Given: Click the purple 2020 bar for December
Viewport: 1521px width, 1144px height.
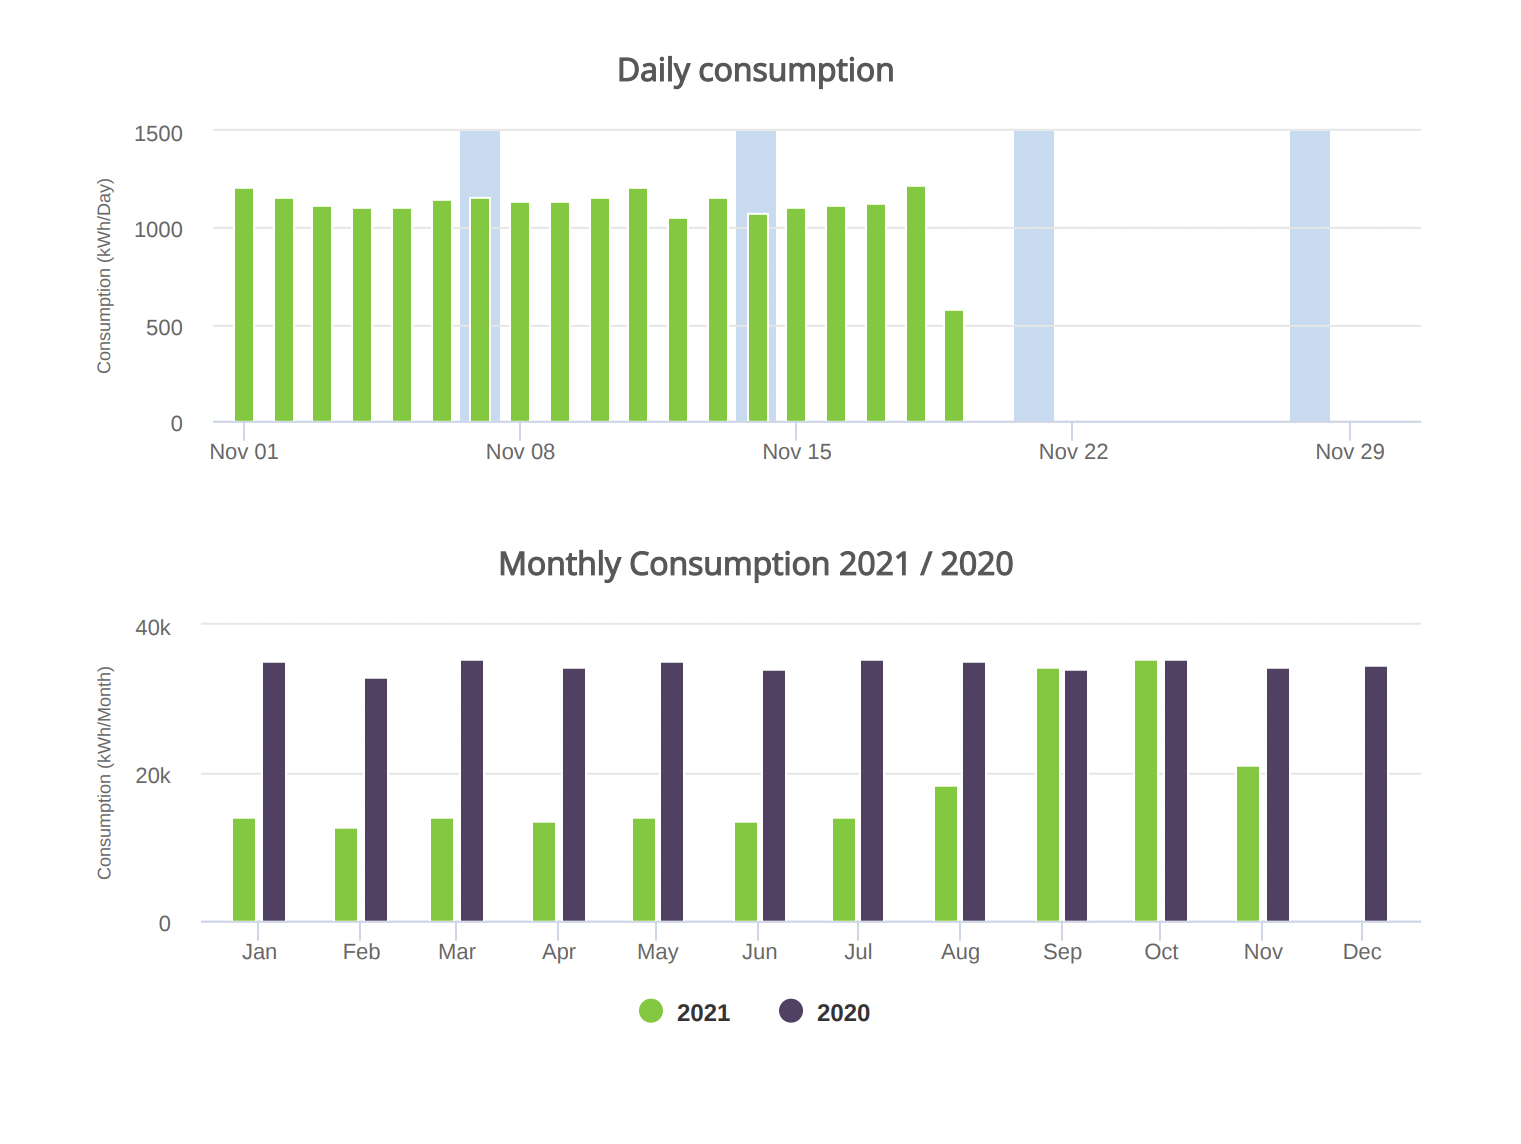Looking at the screenshot, I should point(1376,794).
